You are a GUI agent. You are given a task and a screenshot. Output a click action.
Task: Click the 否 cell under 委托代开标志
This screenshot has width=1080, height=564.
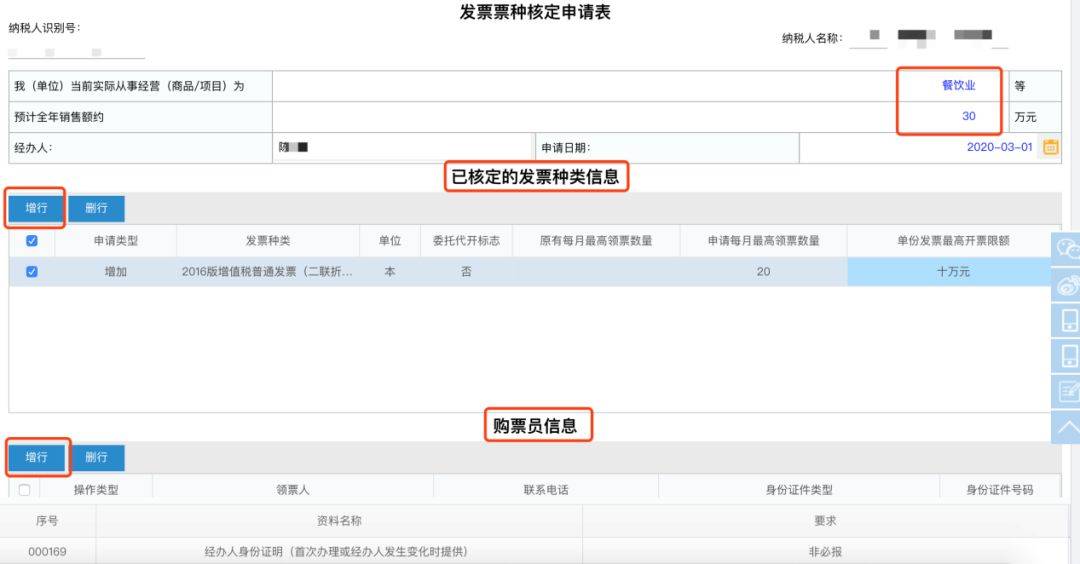[466, 272]
